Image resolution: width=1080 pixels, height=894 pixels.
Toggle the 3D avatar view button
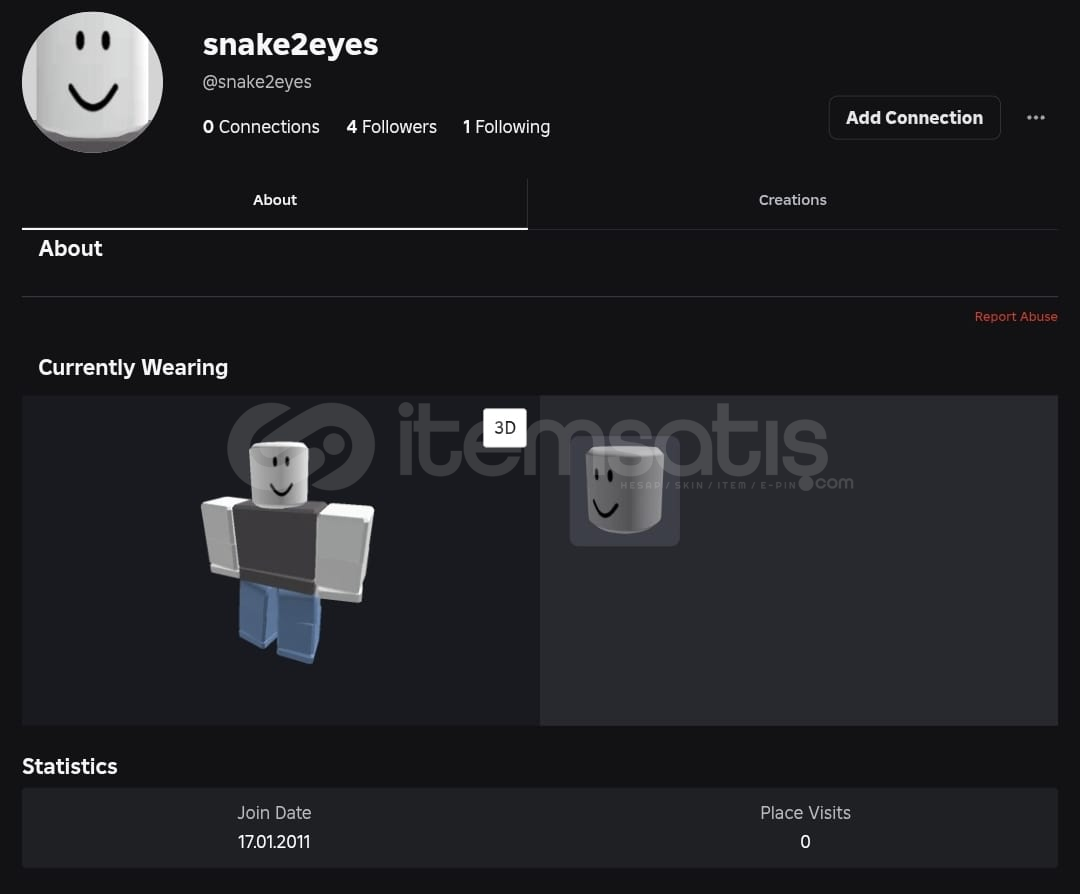click(x=504, y=428)
